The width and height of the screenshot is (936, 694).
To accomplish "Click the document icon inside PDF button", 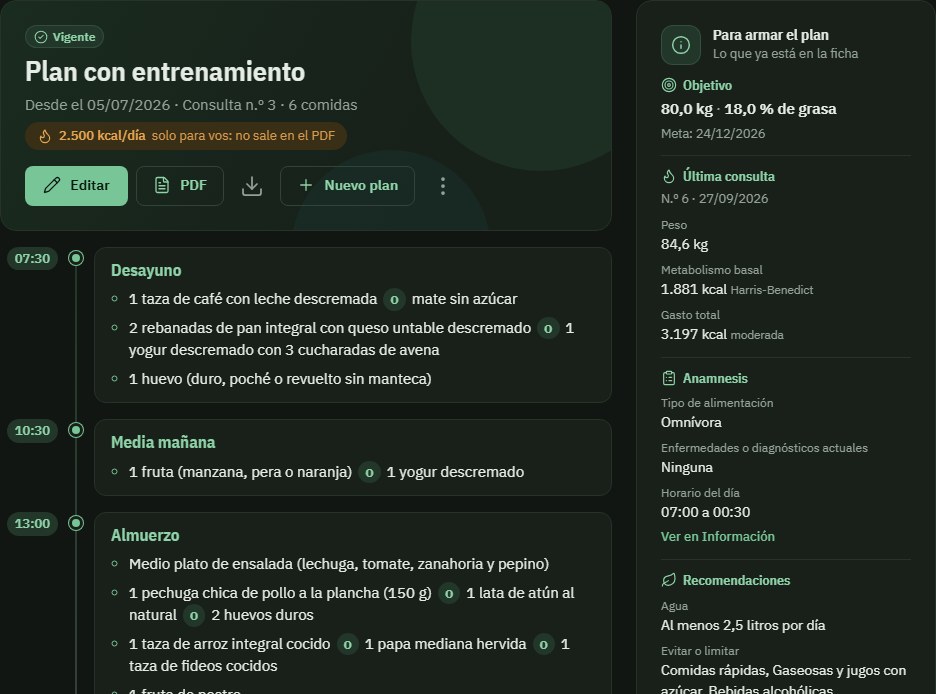I will coord(162,186).
